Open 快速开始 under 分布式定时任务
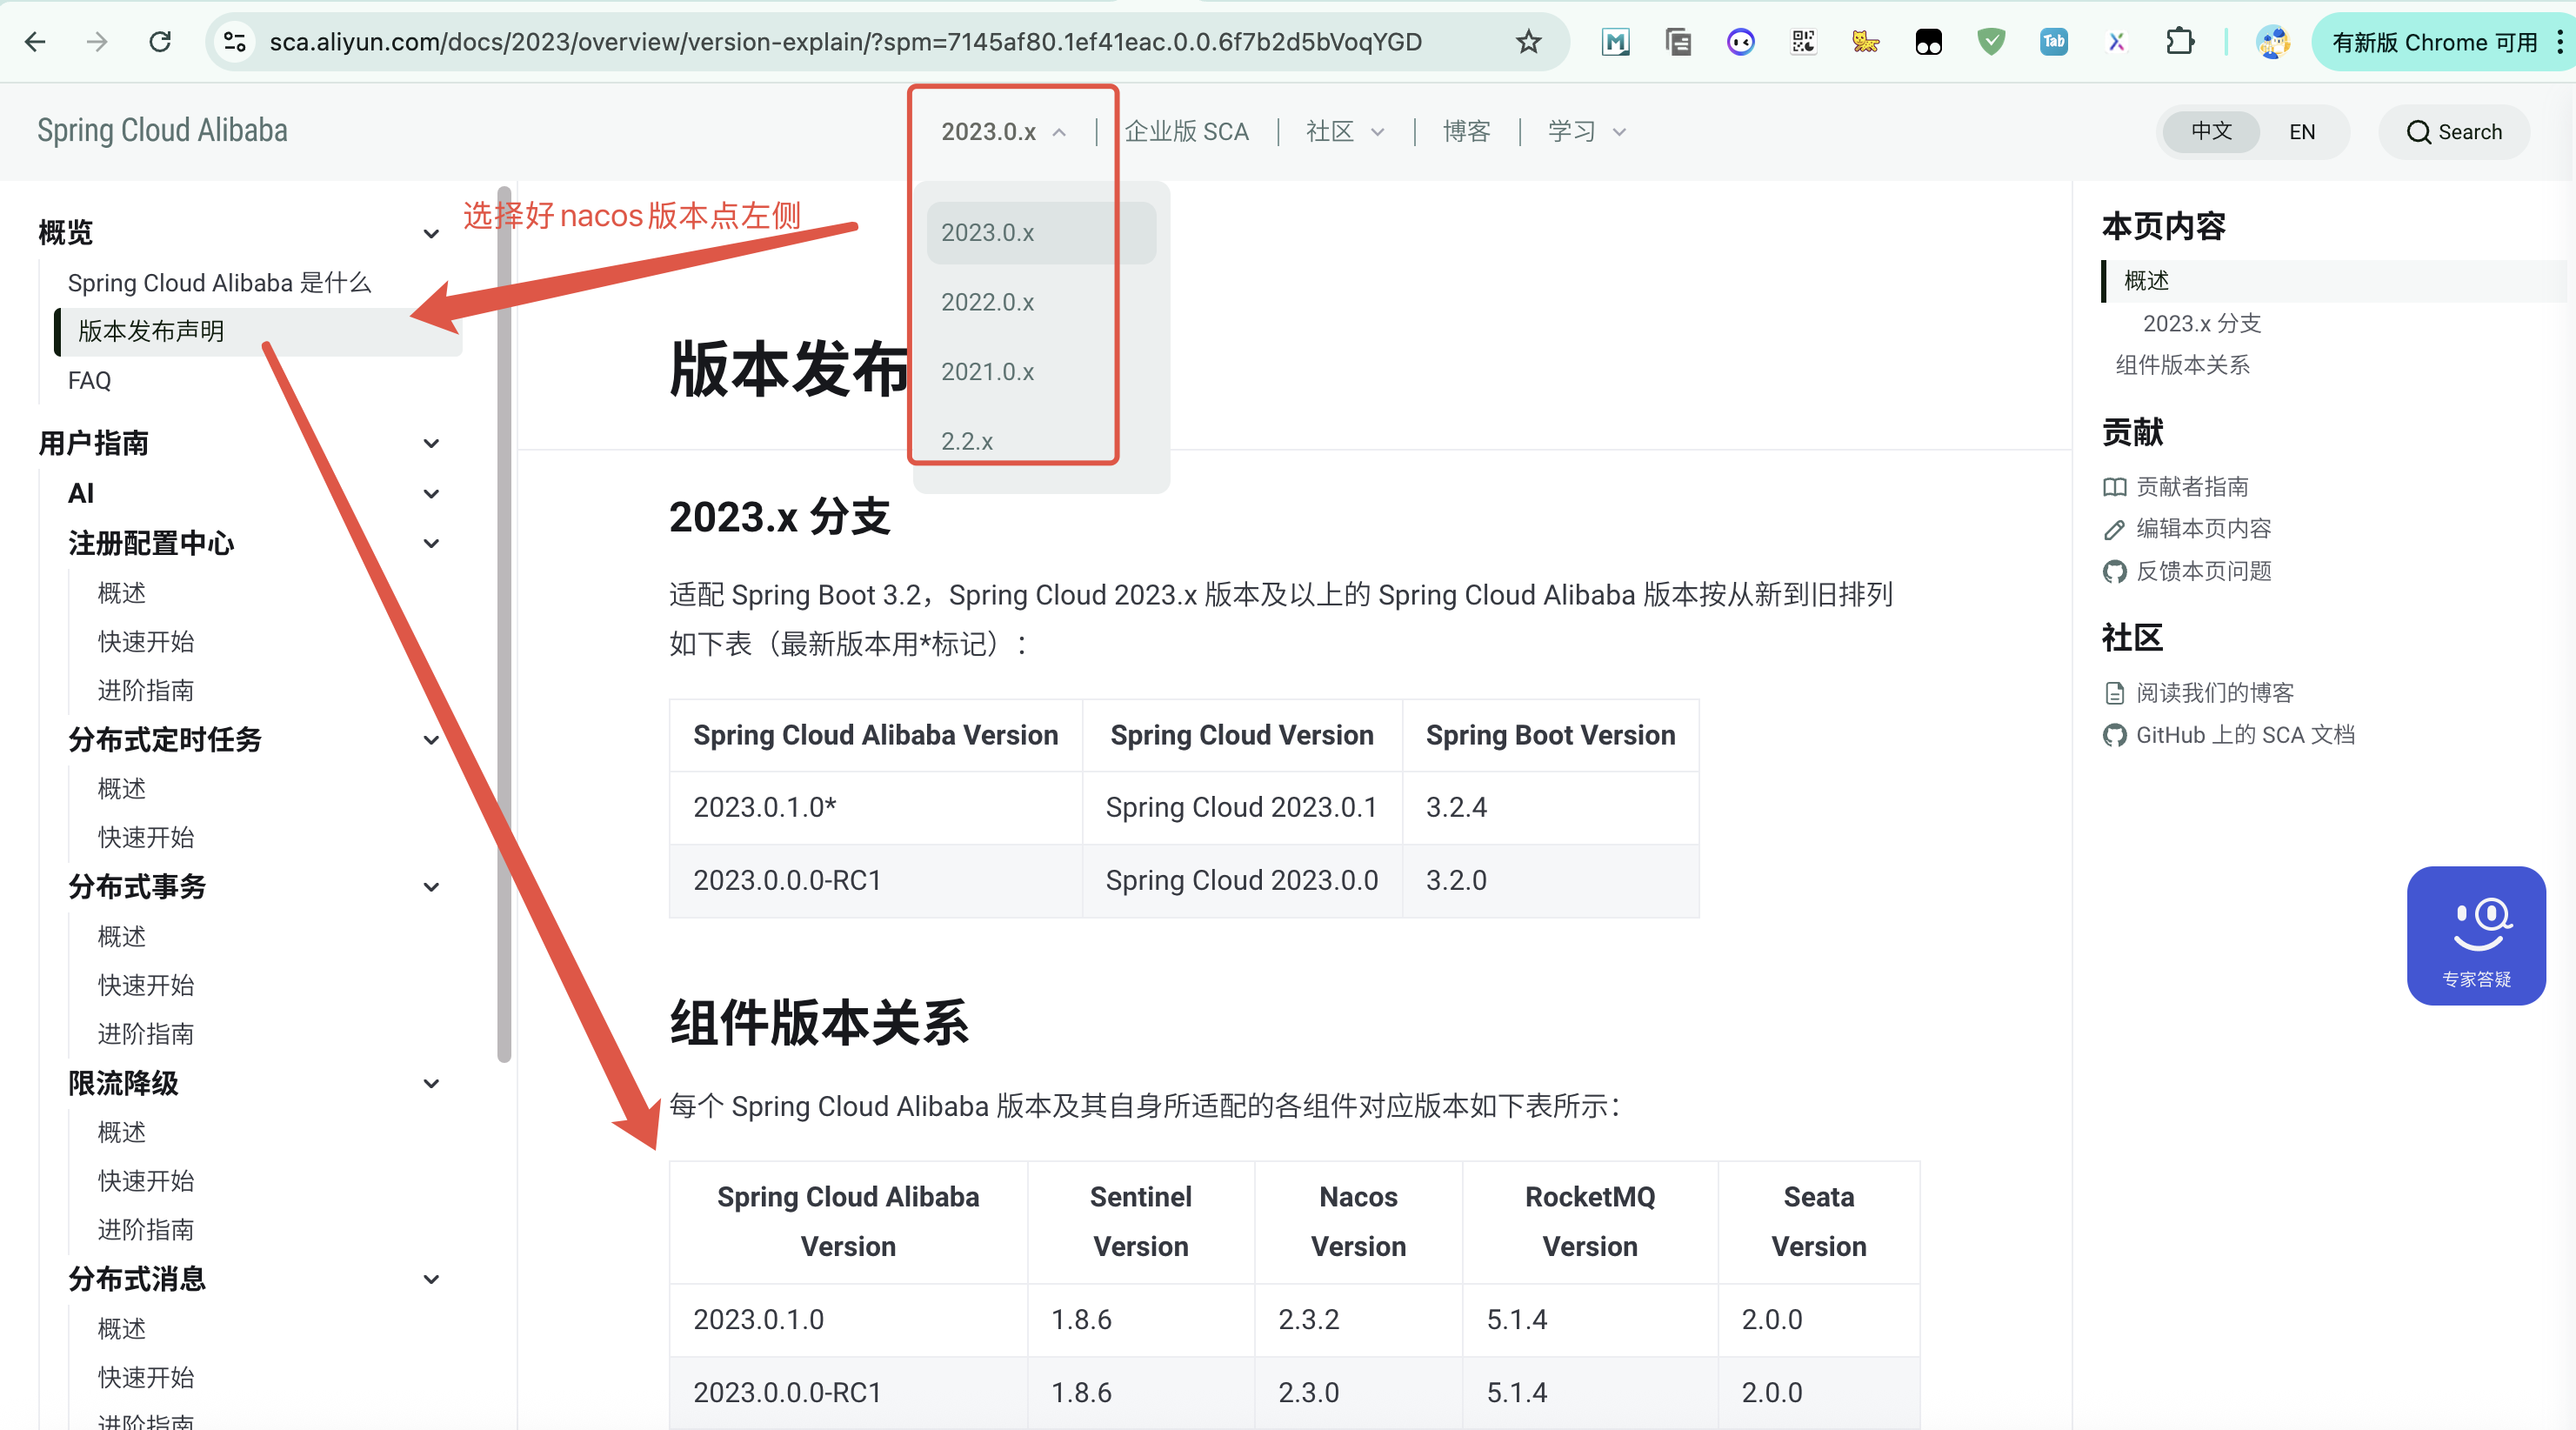Screen dimensions: 2576x1430 pos(146,837)
